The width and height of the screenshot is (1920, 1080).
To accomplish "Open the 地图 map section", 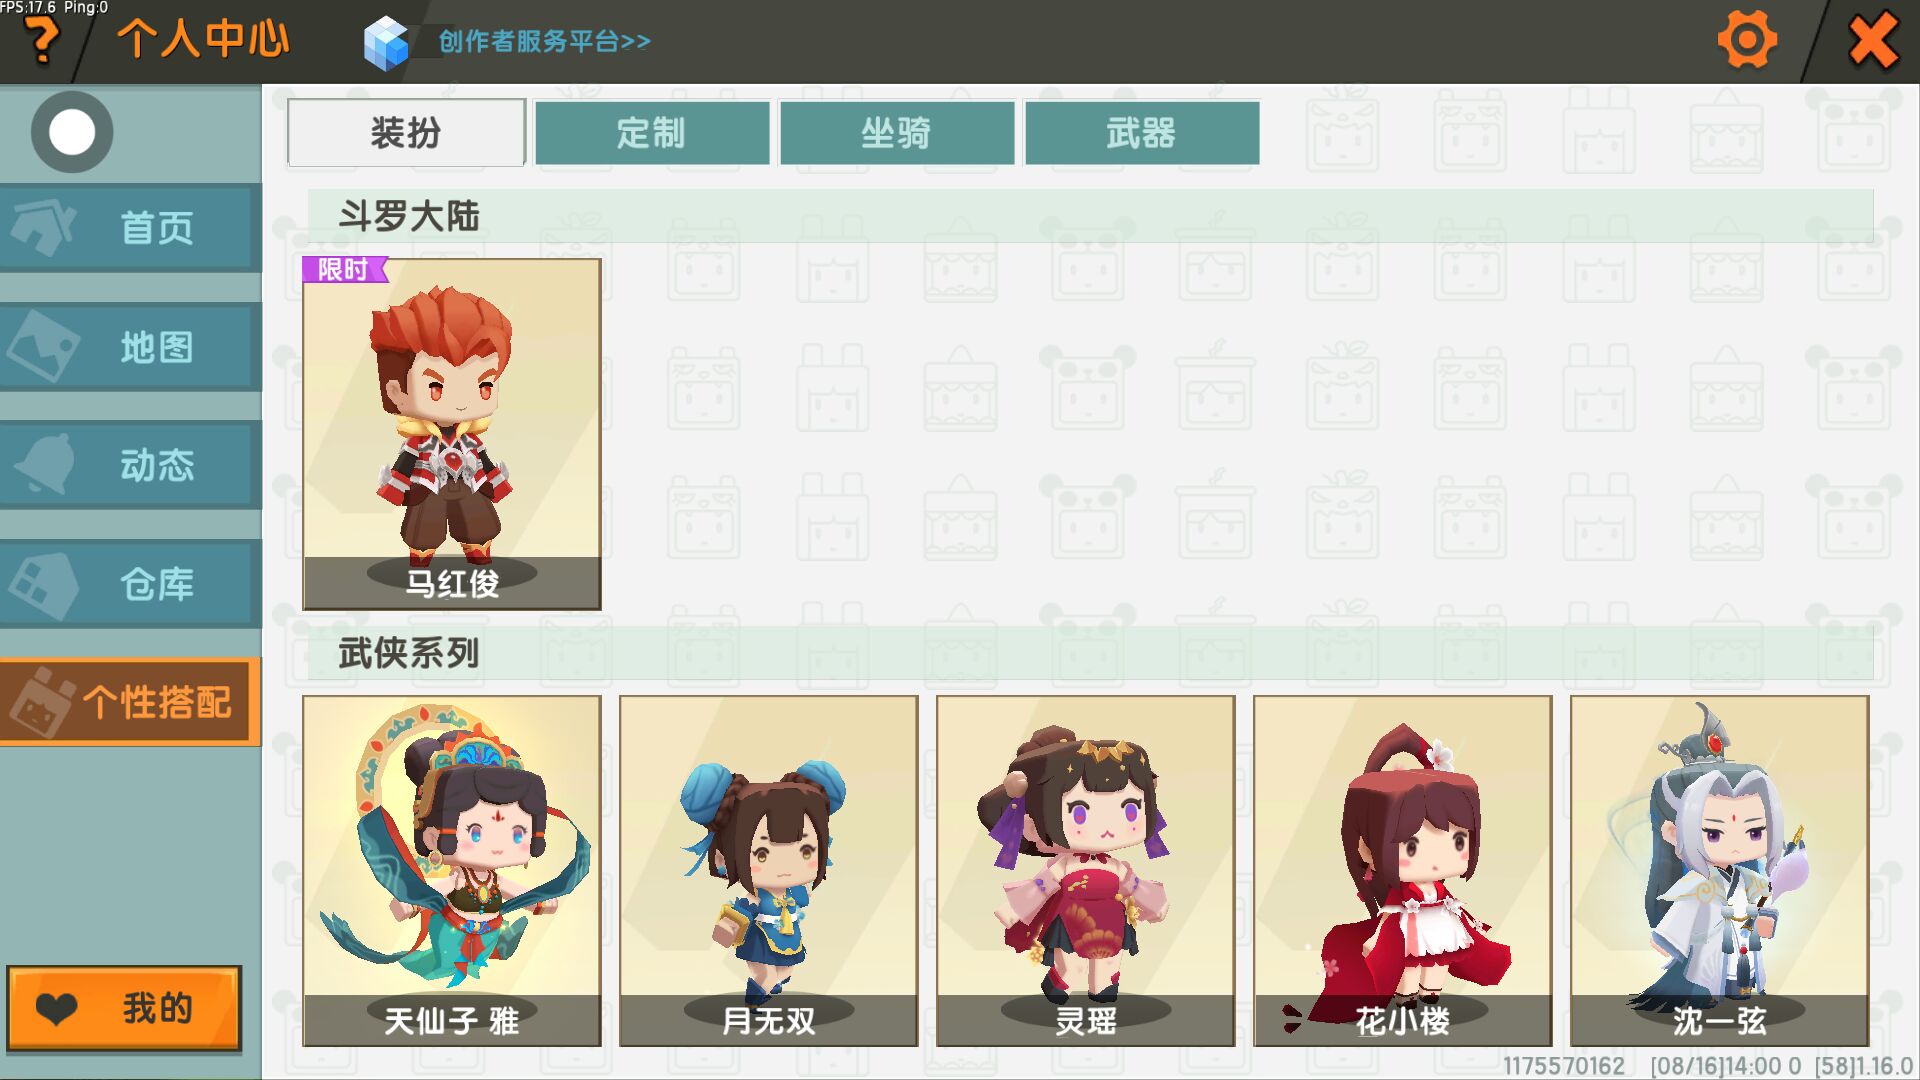I will point(130,347).
